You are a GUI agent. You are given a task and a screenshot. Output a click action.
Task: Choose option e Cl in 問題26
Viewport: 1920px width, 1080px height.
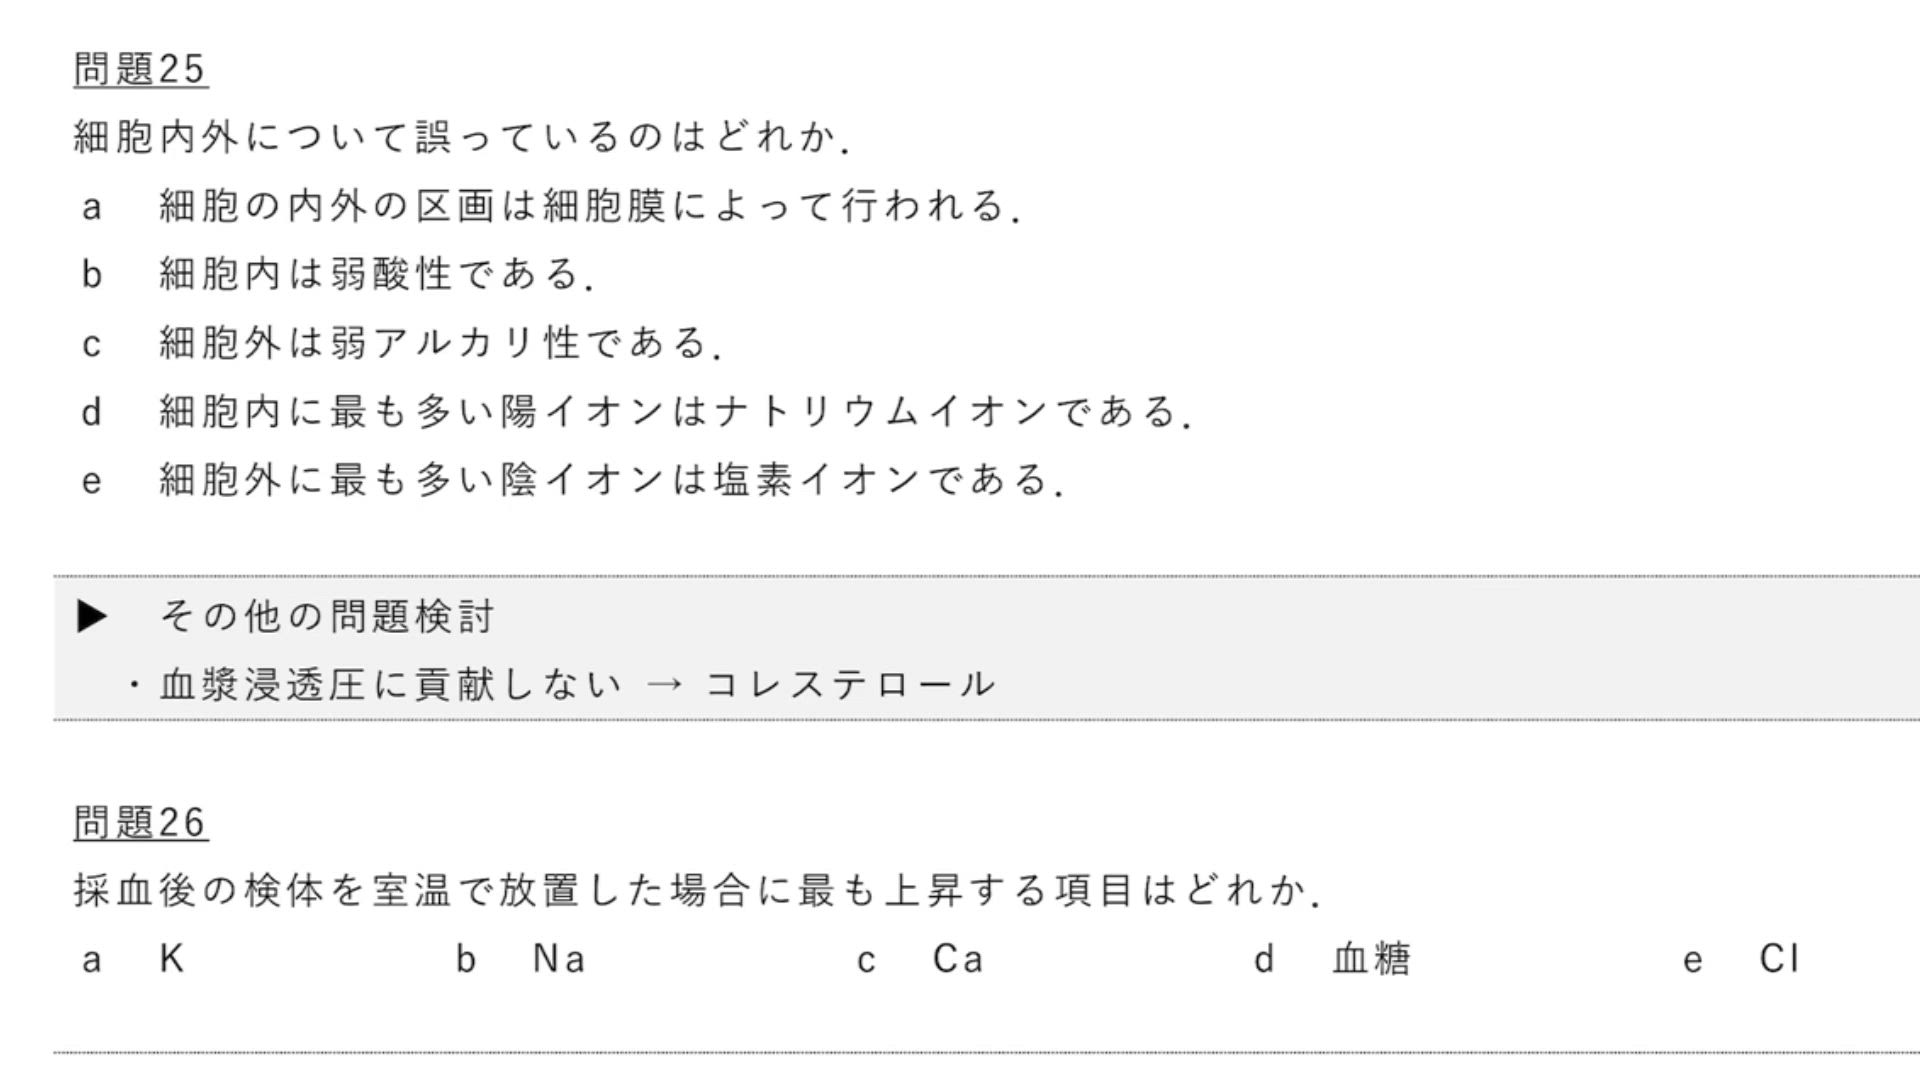click(1779, 959)
